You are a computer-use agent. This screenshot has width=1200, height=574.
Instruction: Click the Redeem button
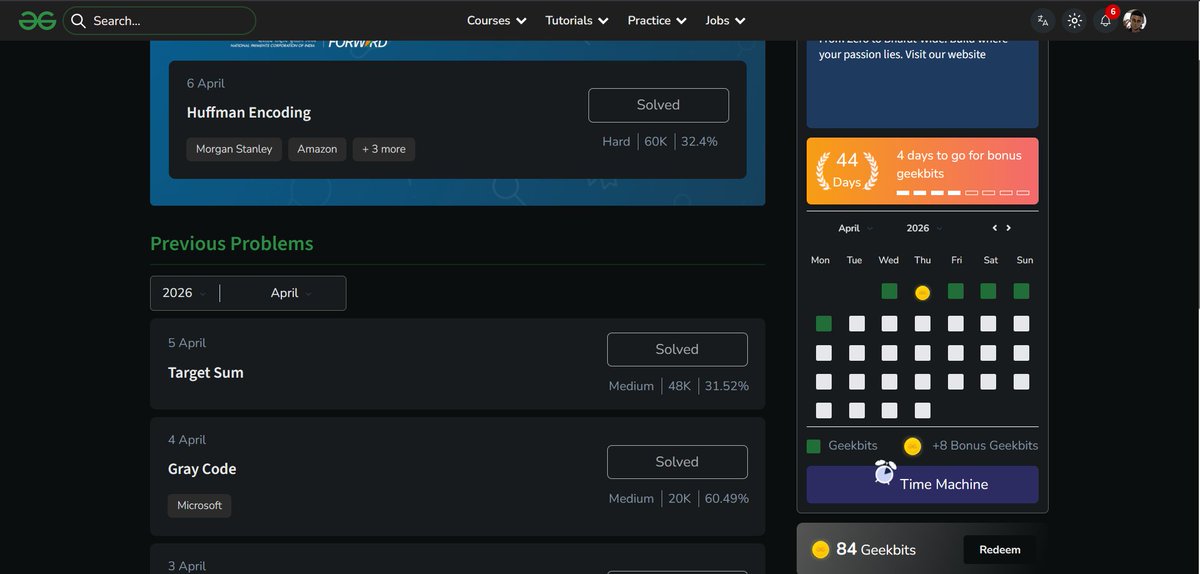pyautogui.click(x=1000, y=550)
